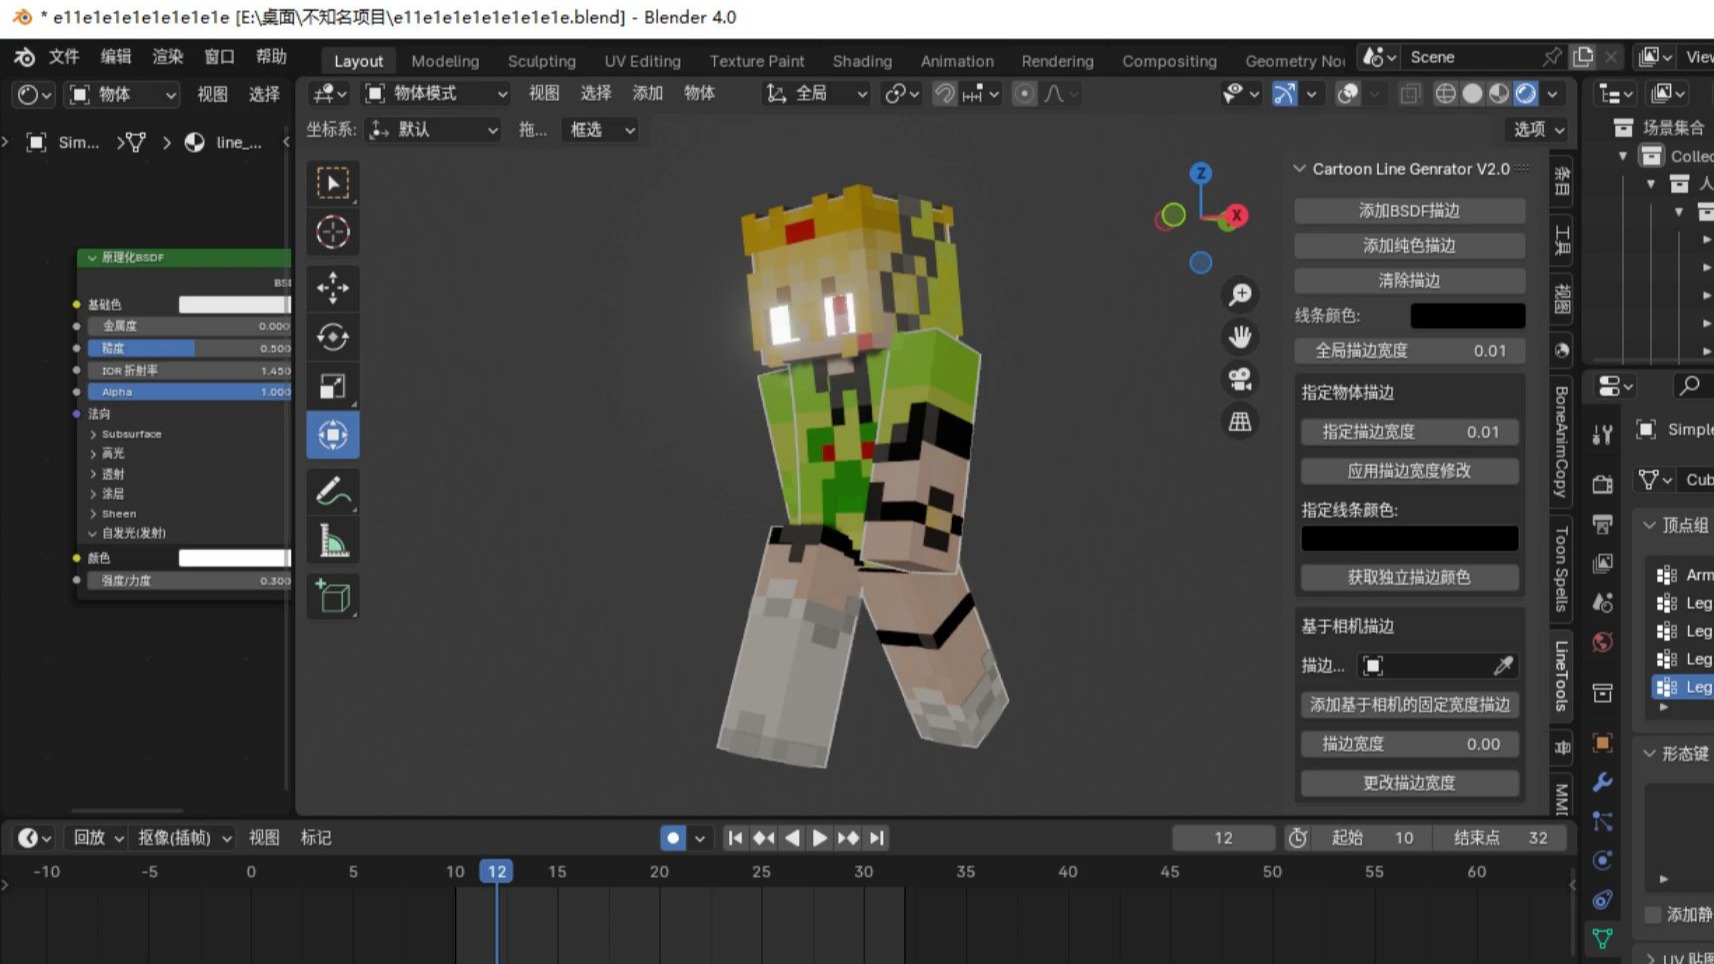This screenshot has width=1714, height=964.
Task: Open the Modeling workspace tab
Action: coord(445,61)
